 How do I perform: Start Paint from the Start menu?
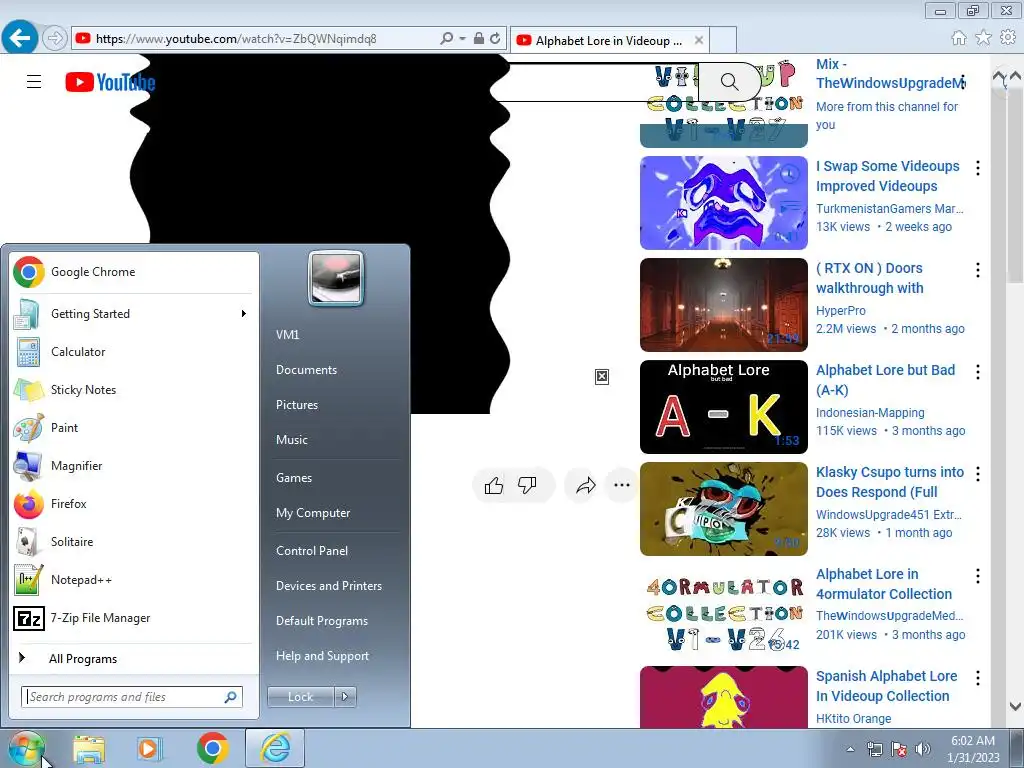(x=134, y=428)
